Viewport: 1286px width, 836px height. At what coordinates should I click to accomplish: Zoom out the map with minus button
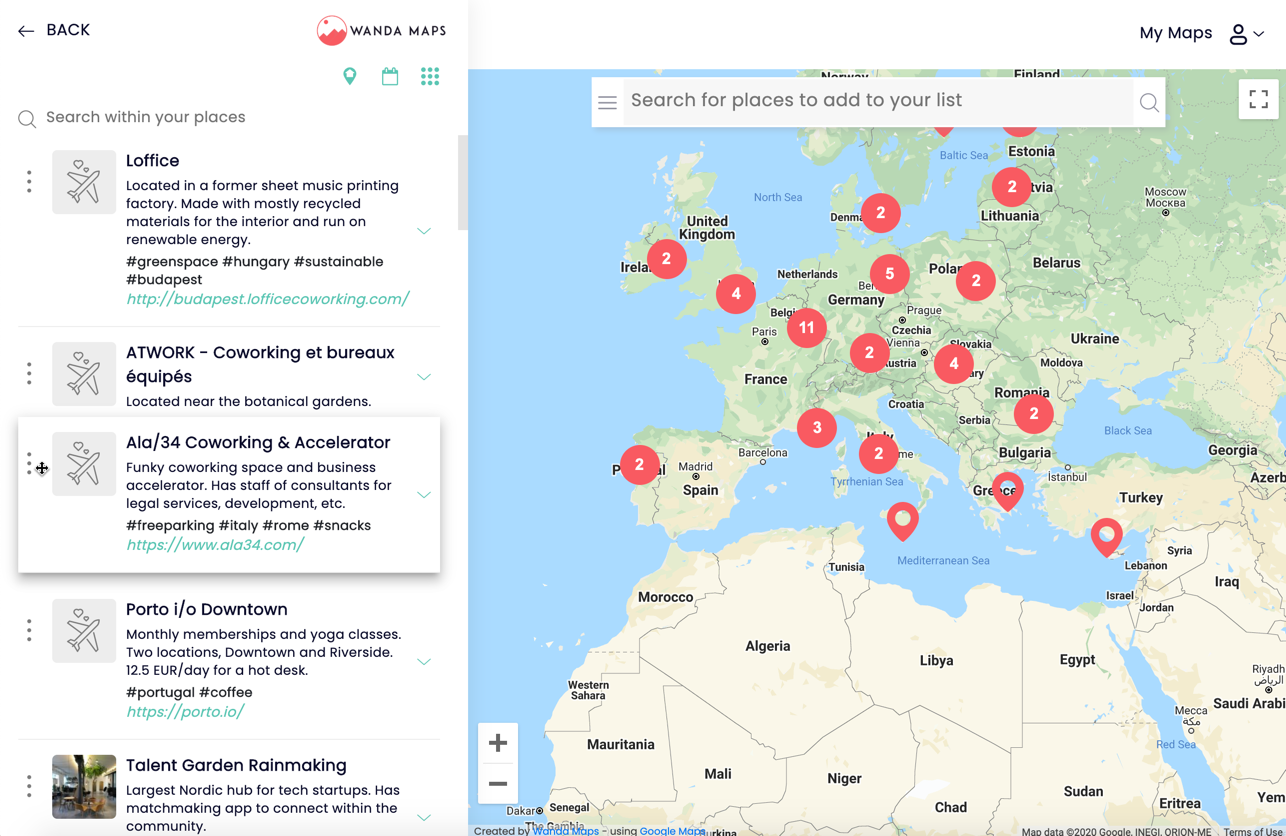point(498,783)
